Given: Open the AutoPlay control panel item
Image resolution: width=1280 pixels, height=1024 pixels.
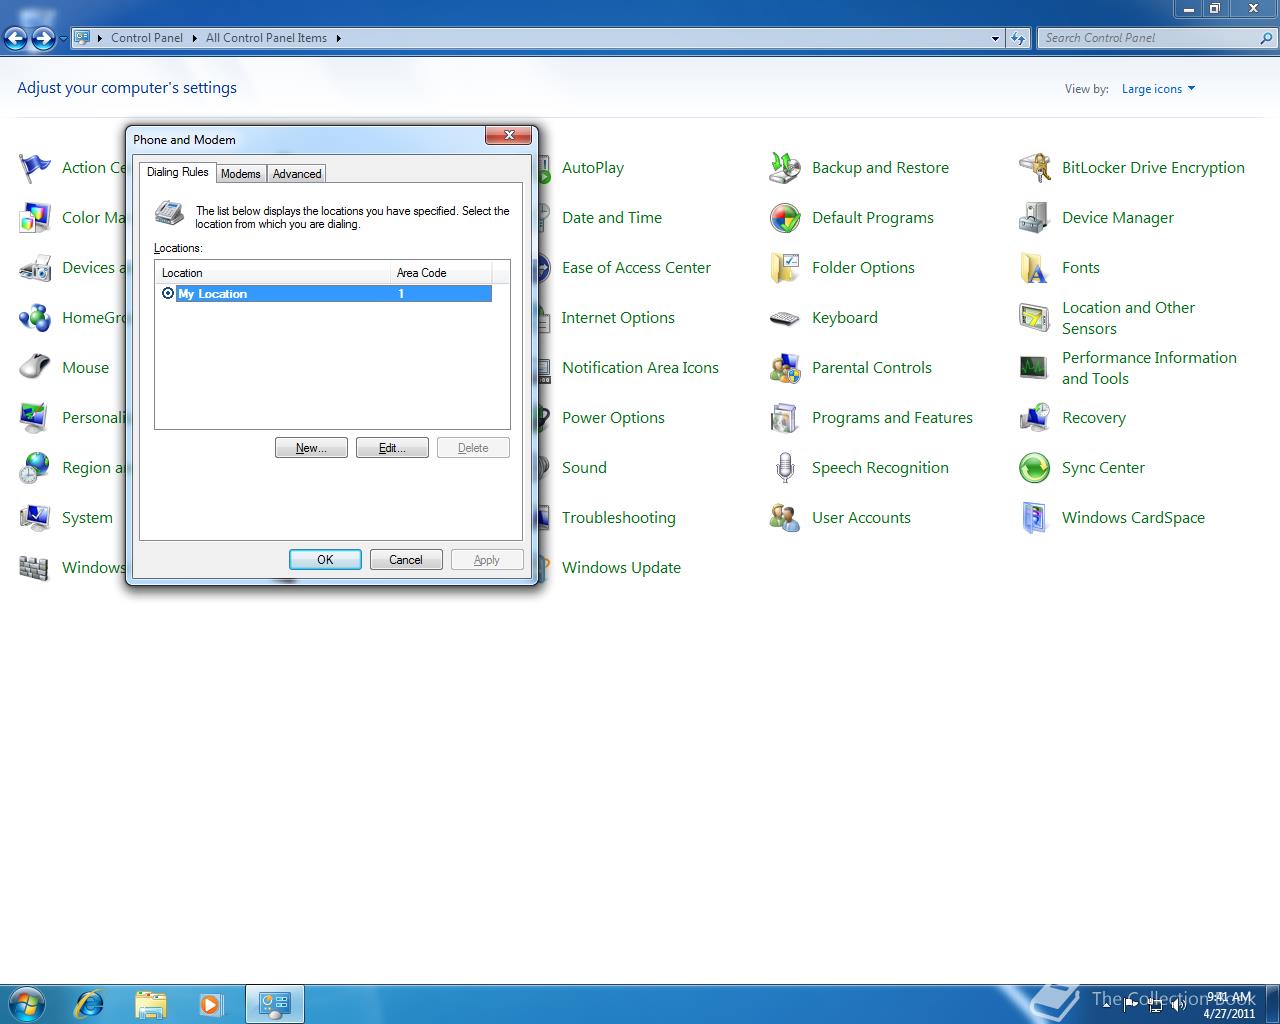Looking at the screenshot, I should tap(592, 168).
